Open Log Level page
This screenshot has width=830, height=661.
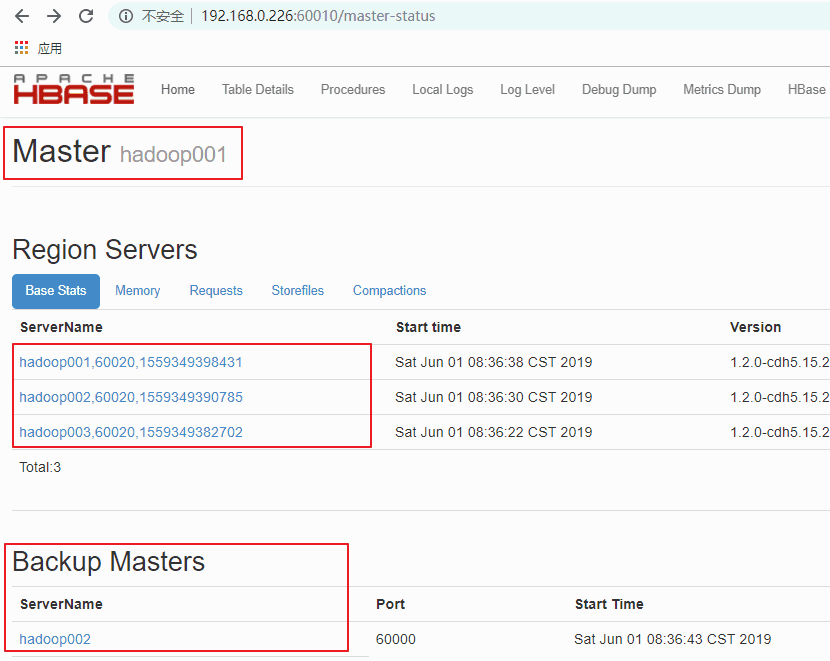click(527, 90)
